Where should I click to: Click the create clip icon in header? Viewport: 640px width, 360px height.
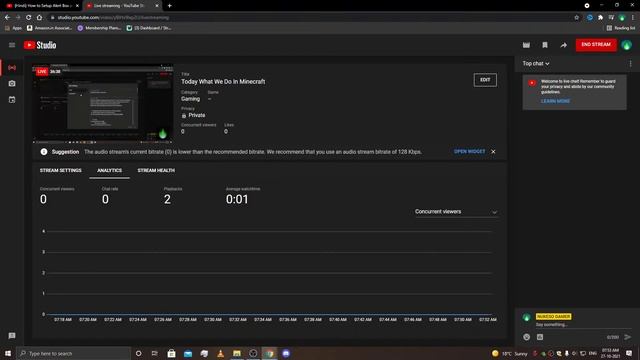pos(526,45)
